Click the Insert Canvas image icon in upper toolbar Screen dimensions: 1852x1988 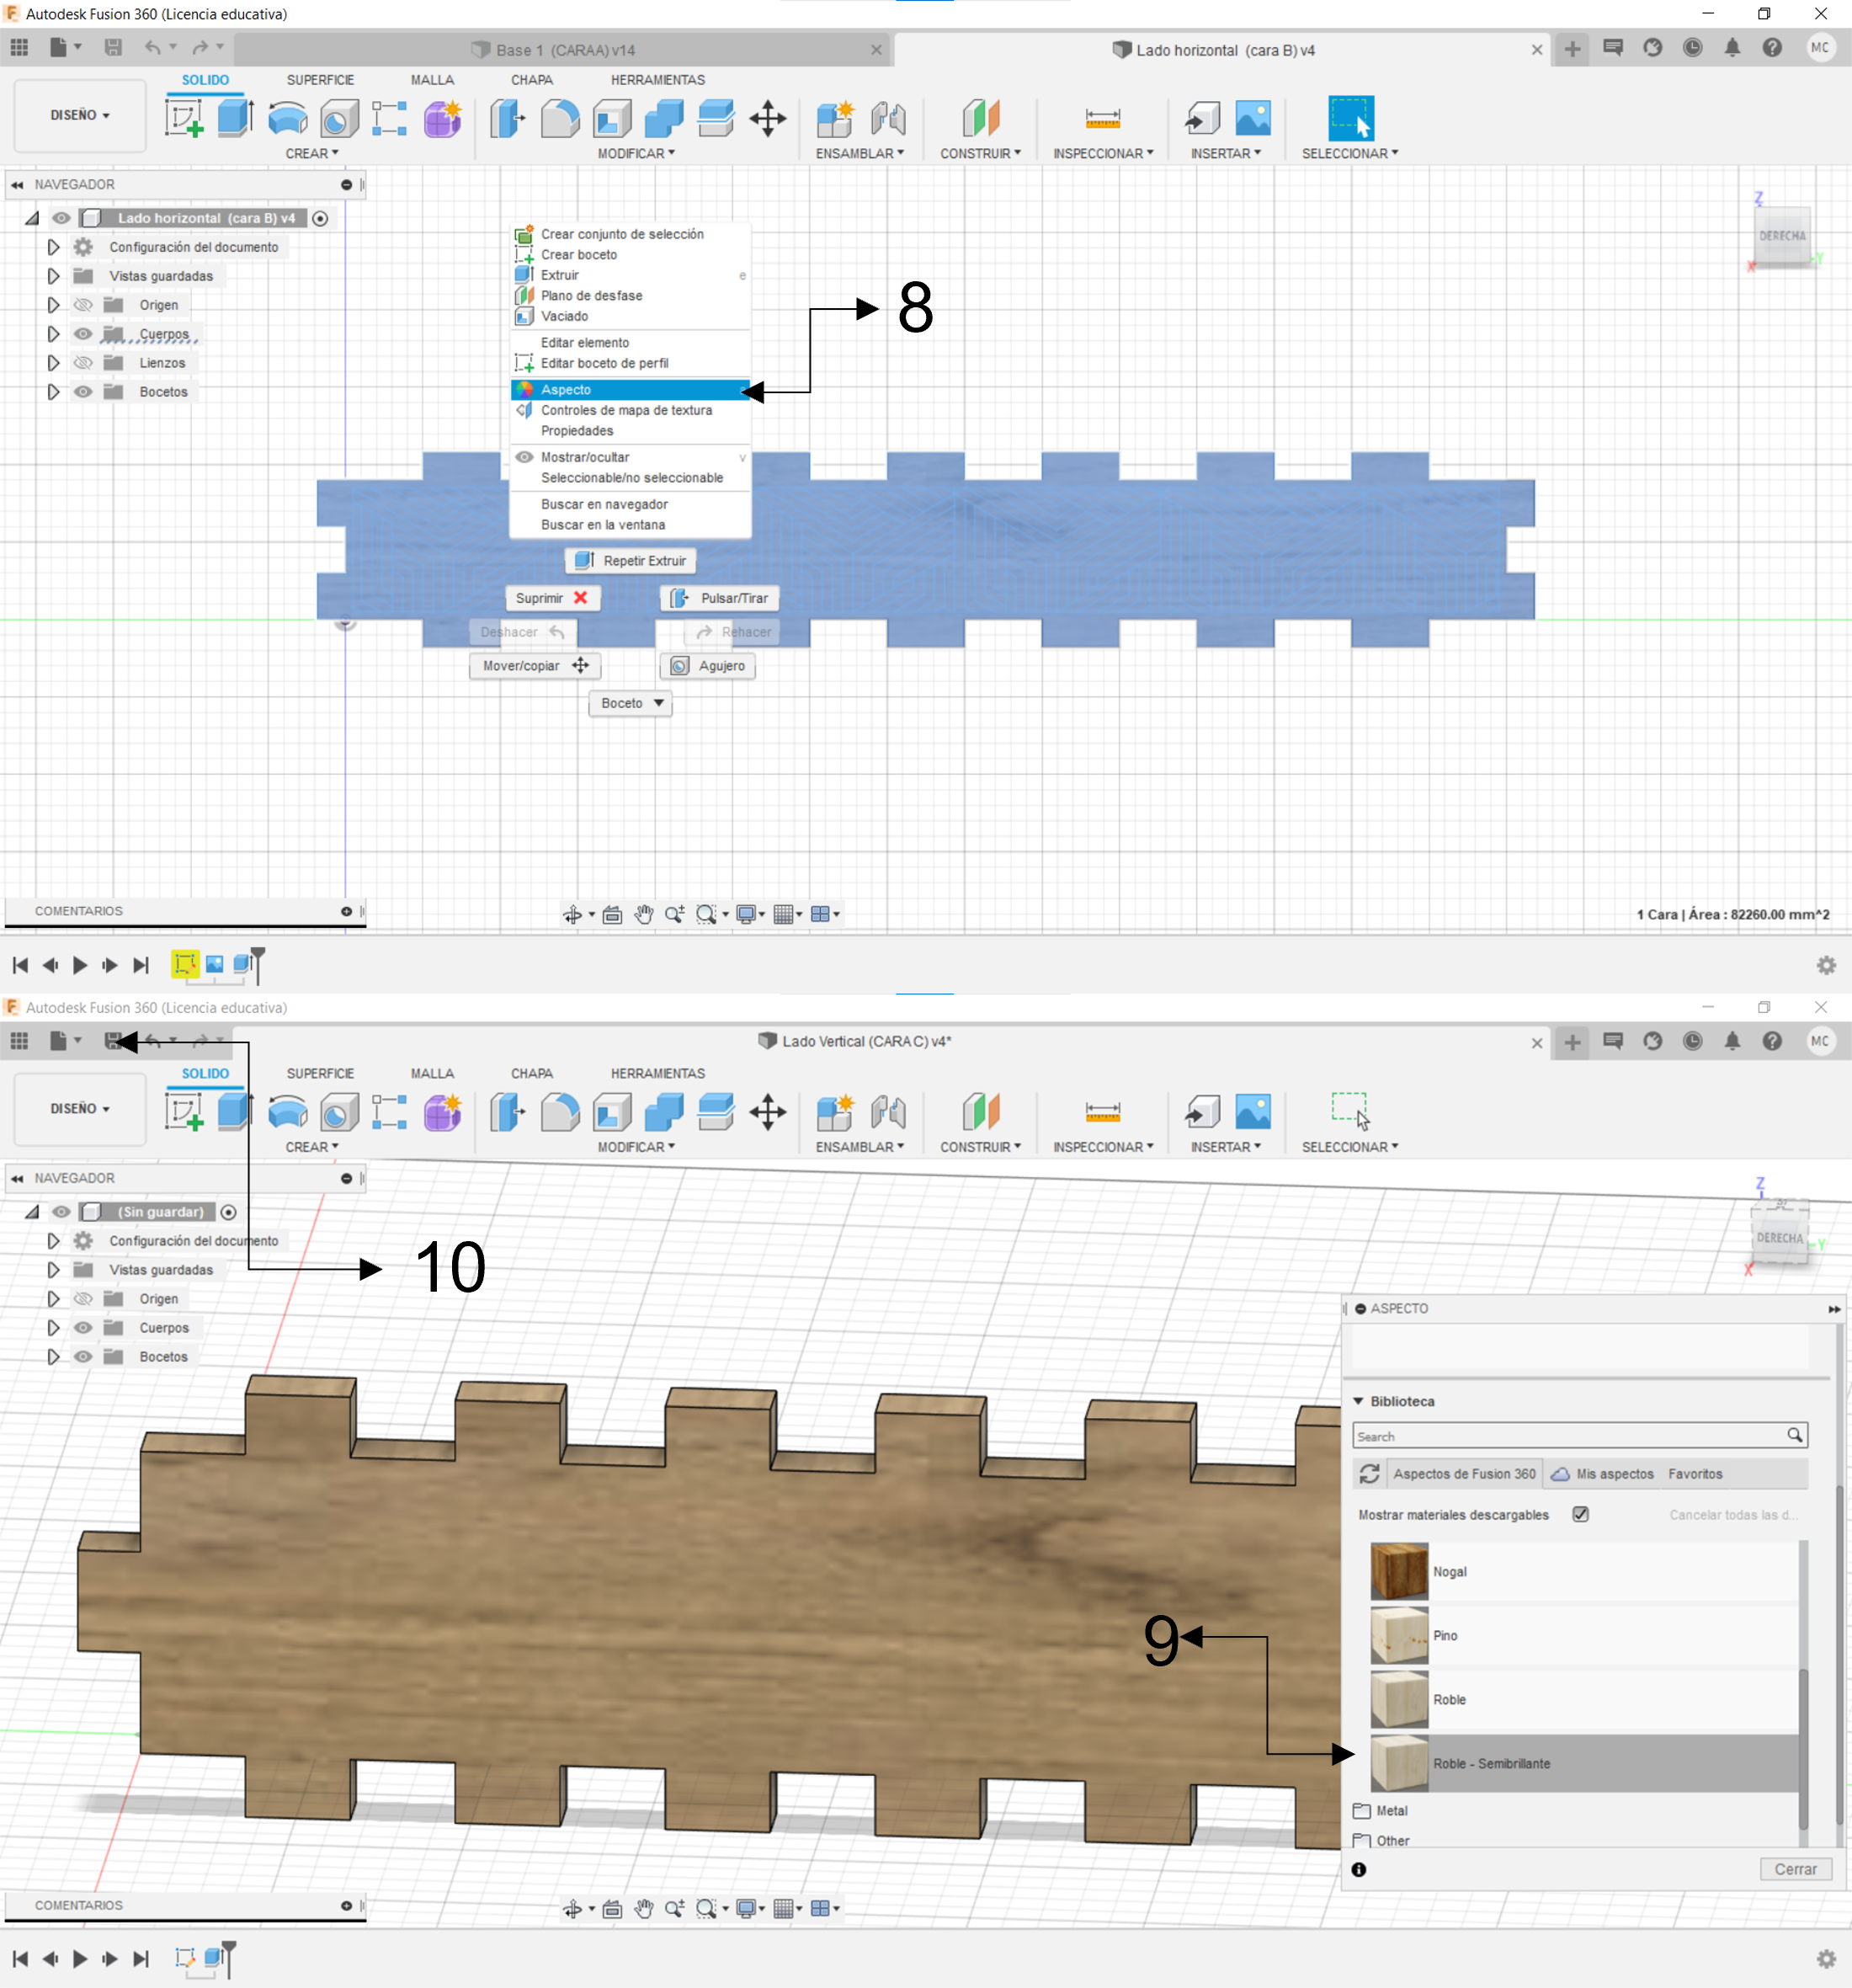click(x=1252, y=118)
